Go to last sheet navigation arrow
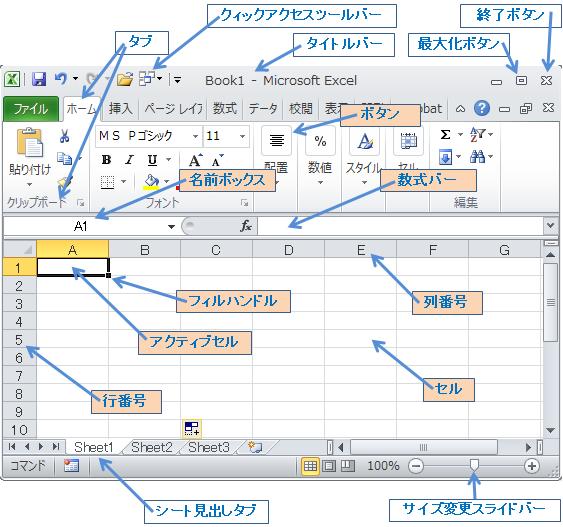563x527 pixels. point(56,447)
